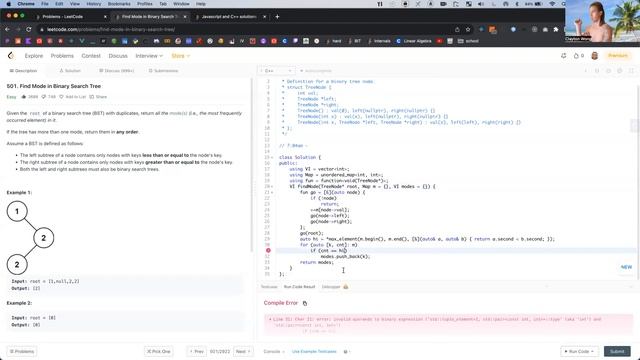Open the Chrome Bookmarks menu
This screenshot has height=360, width=640.
click(x=119, y=4)
